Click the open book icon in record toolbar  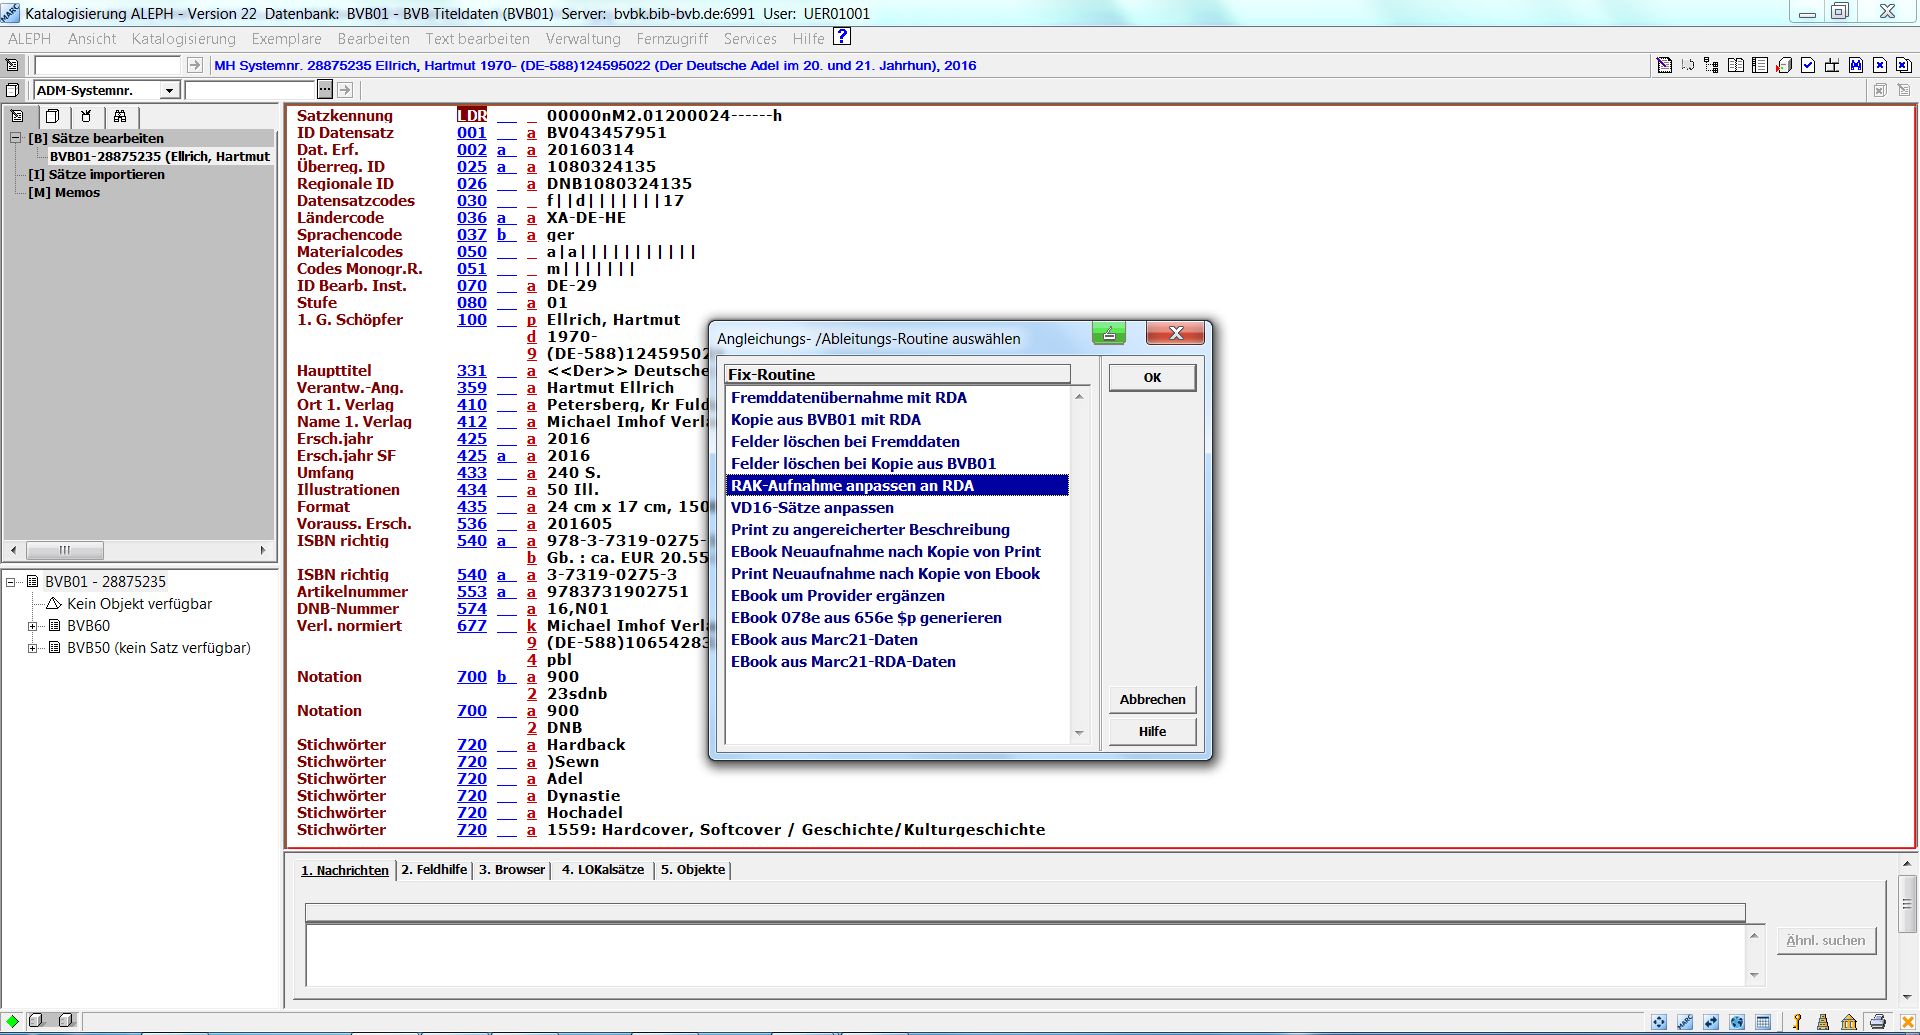1736,66
